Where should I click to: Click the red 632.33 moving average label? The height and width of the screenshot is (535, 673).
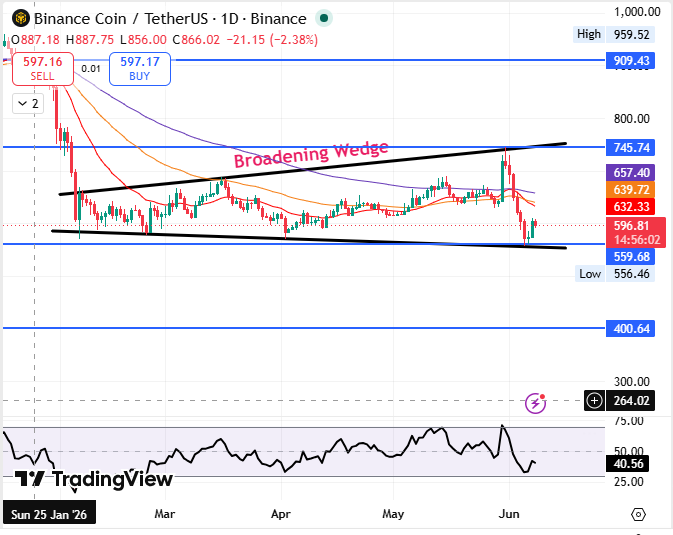631,207
